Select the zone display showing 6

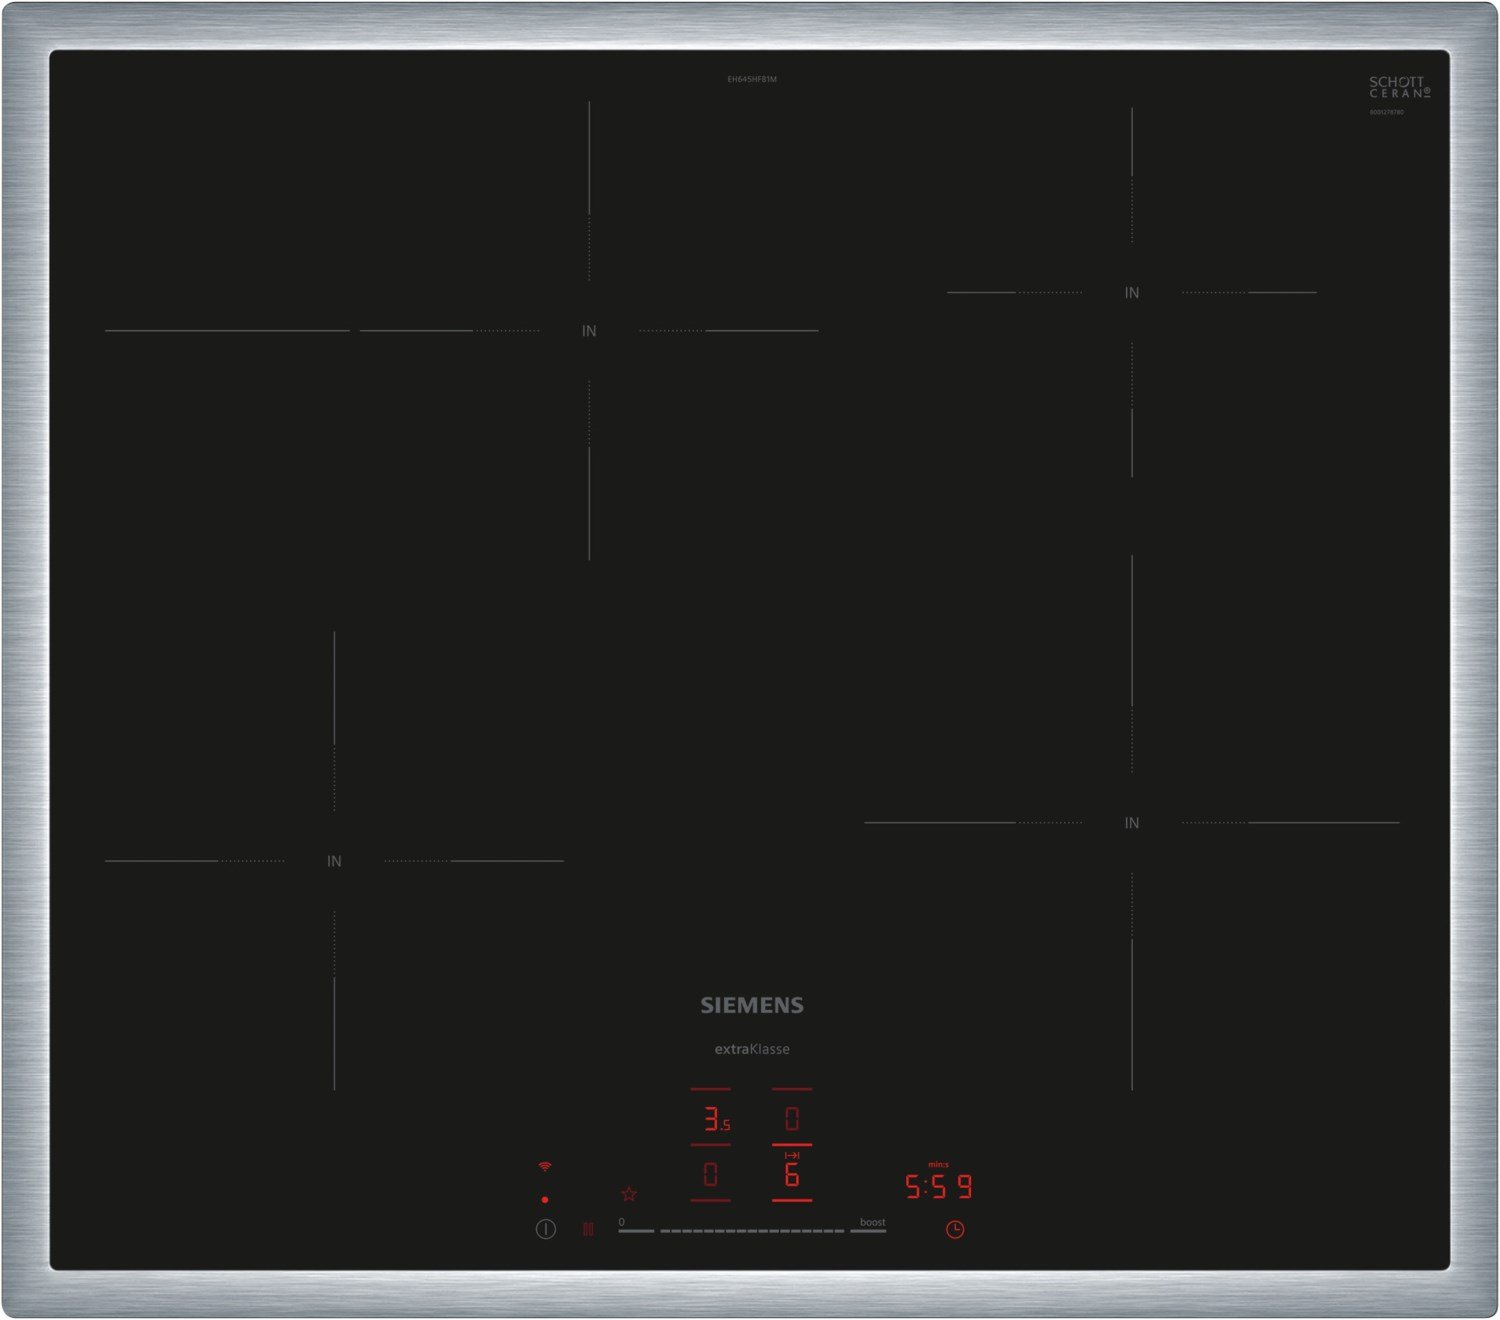coord(792,1174)
